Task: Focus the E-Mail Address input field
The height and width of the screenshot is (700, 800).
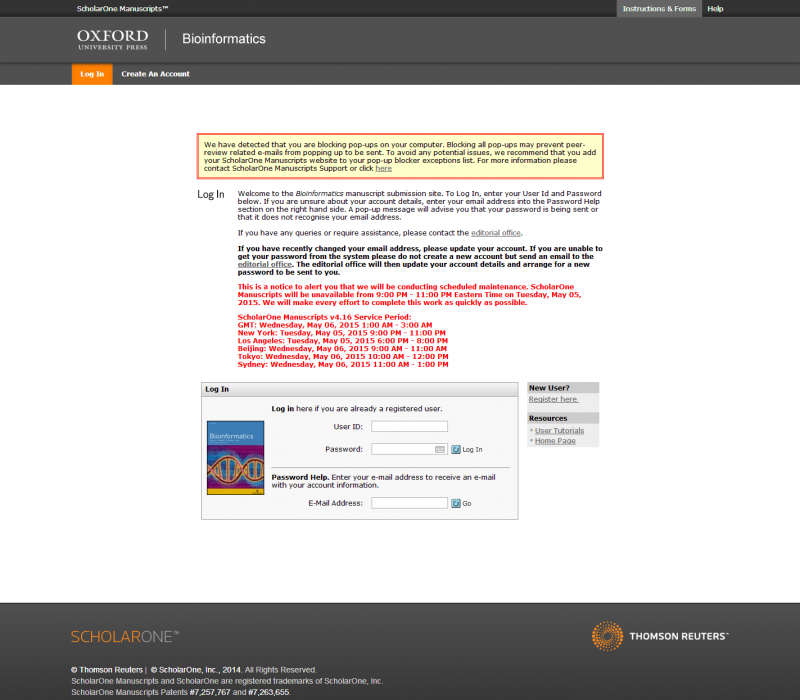Action: [409, 503]
